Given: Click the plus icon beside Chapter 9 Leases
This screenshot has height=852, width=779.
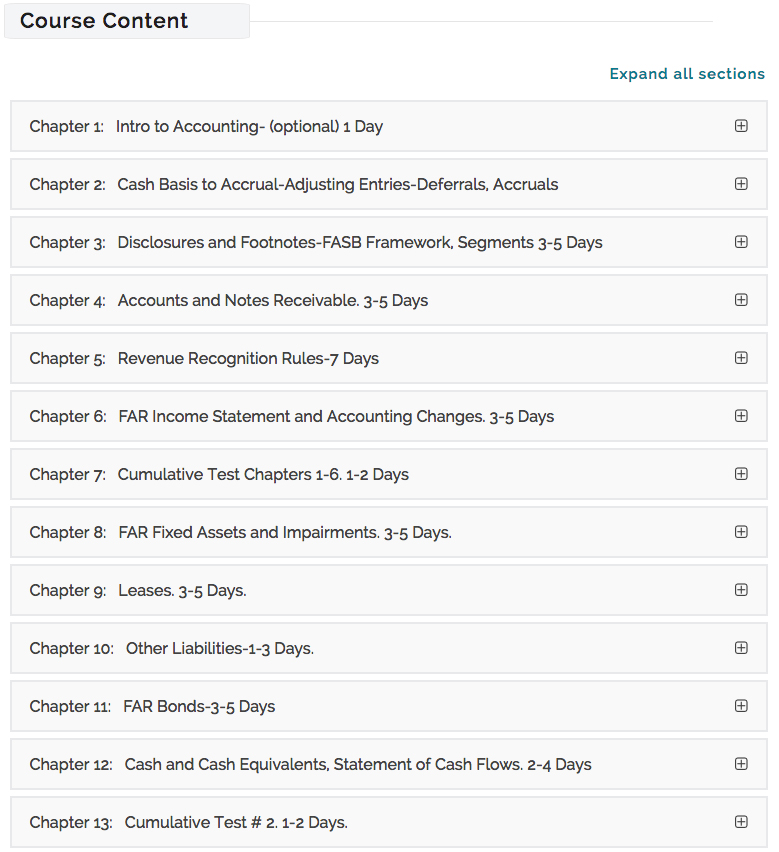Looking at the screenshot, I should 741,590.
